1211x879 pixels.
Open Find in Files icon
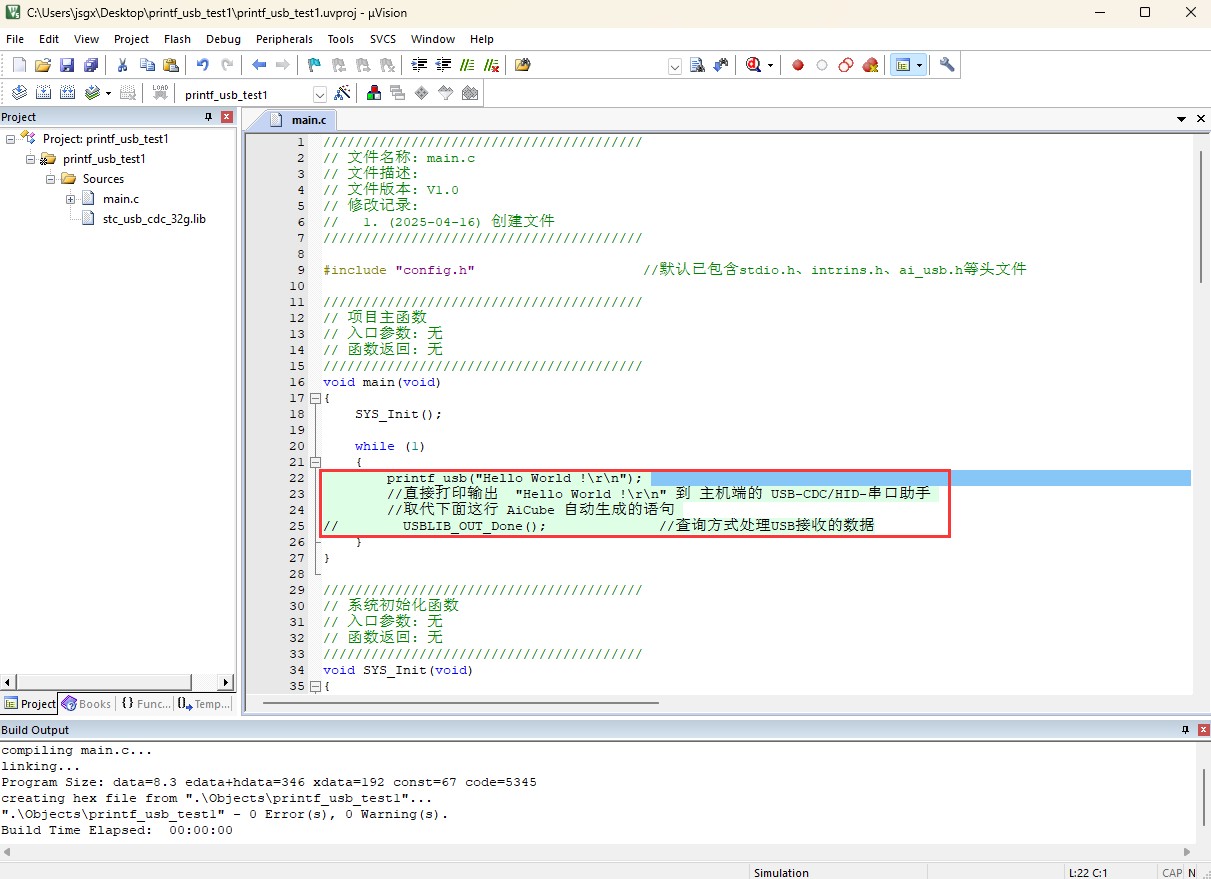[523, 65]
